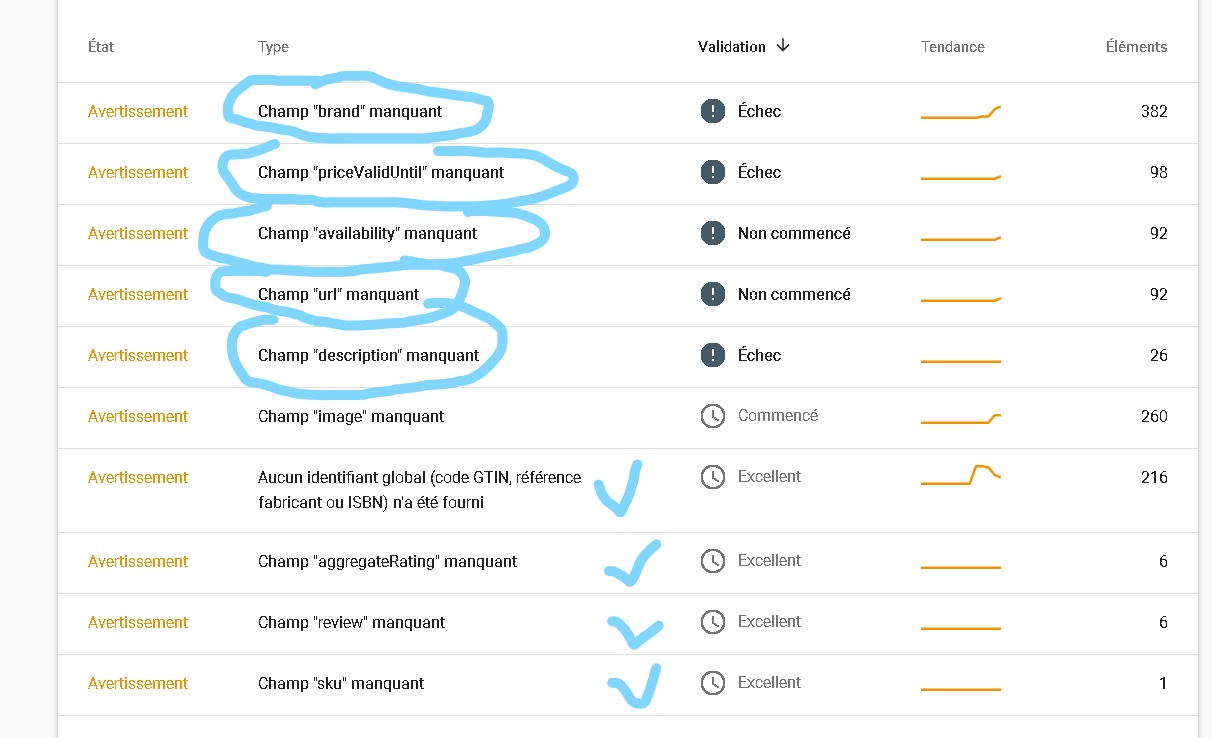Click the clock icon on the sku row
This screenshot has height=738, width=1212.
(x=713, y=683)
